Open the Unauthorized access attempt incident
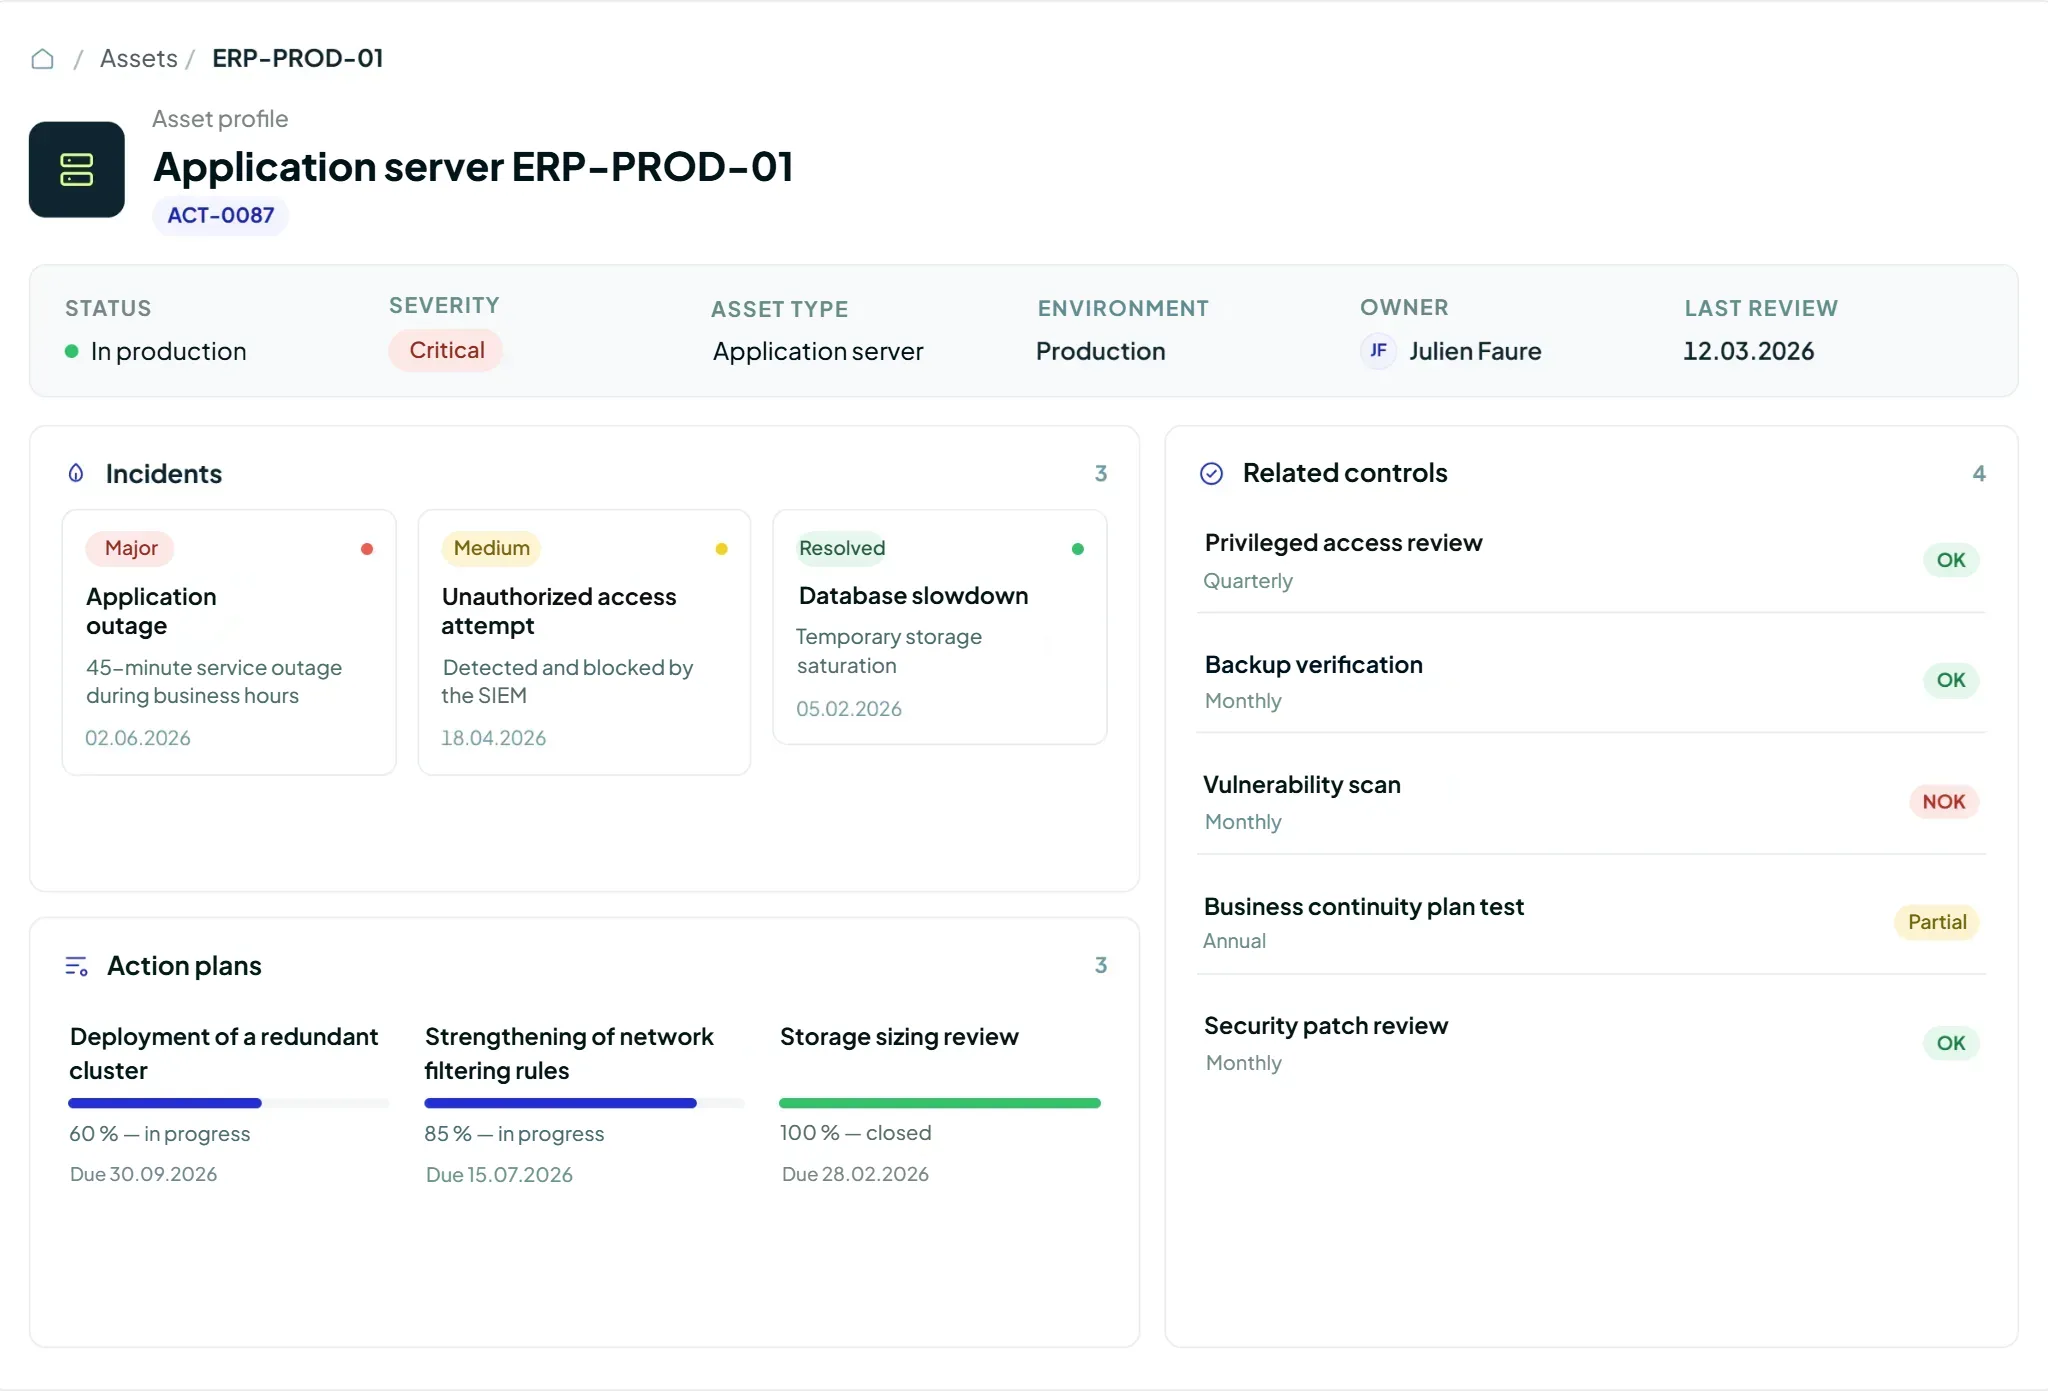 [x=584, y=642]
